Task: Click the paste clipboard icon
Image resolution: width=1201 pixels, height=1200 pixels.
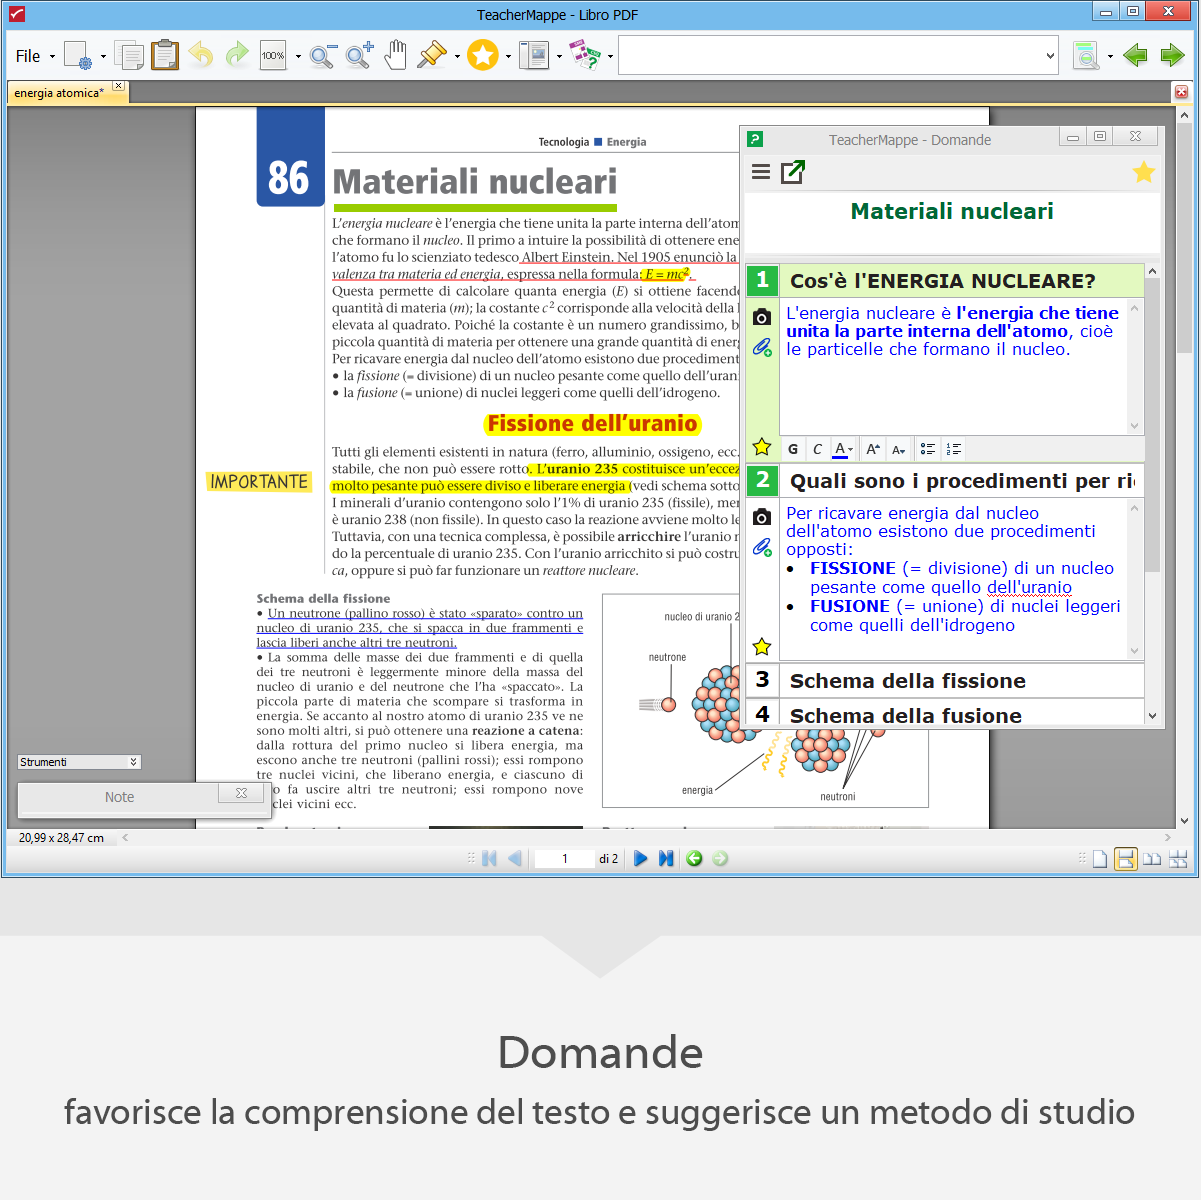Action: pyautogui.click(x=165, y=55)
